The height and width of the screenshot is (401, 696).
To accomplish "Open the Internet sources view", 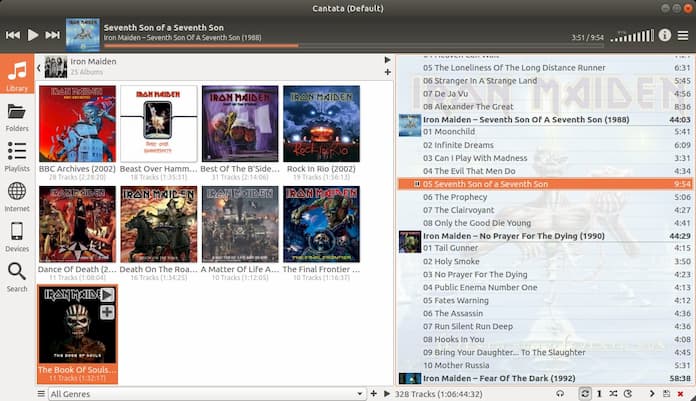I will [17, 196].
